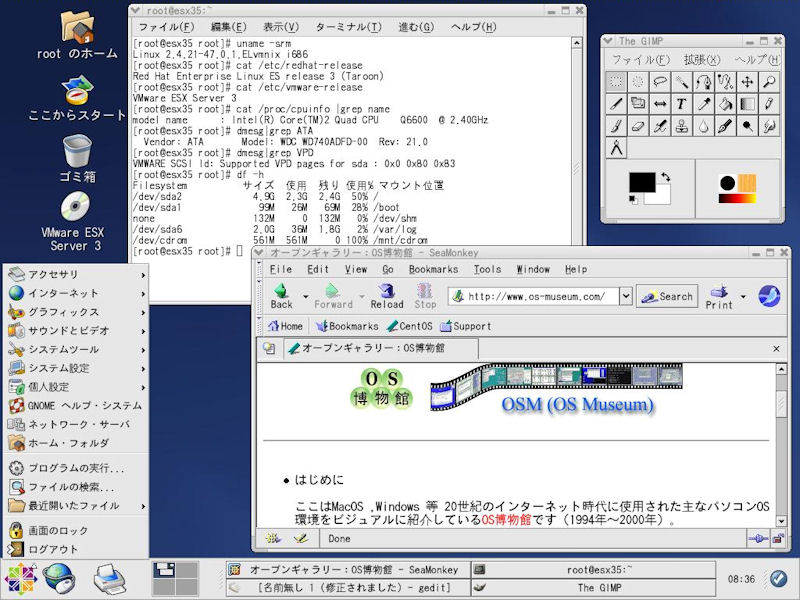
Task: Select the Text tool in GIMP
Action: (682, 104)
